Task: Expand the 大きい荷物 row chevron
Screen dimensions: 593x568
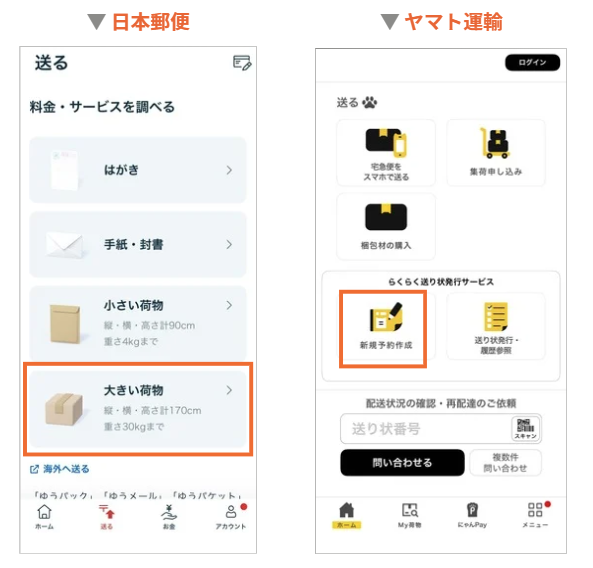Action: click(x=229, y=390)
